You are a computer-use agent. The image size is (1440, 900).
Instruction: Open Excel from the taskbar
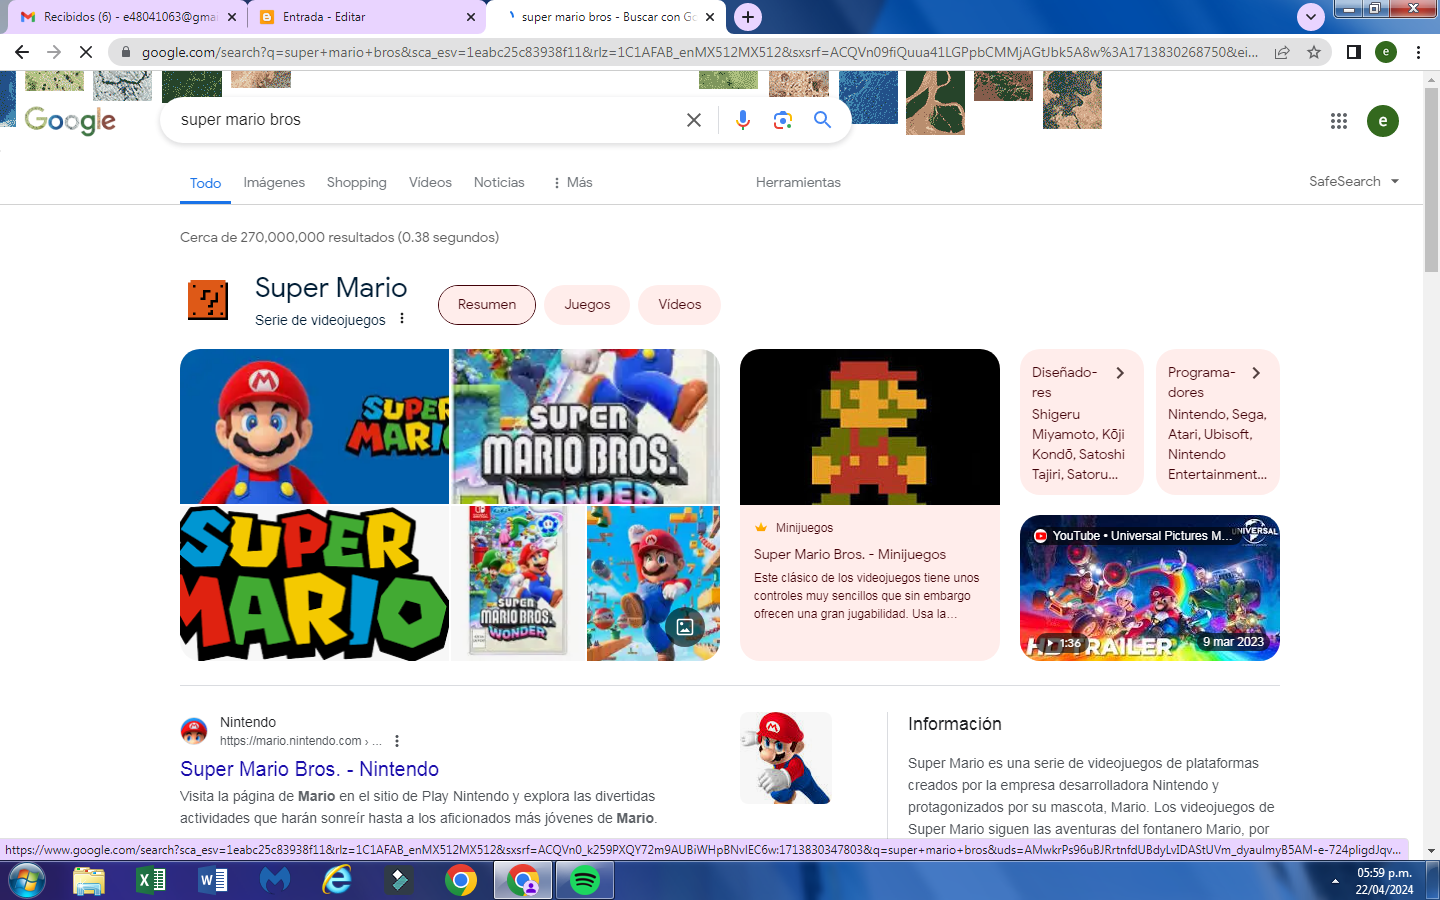[x=151, y=880]
